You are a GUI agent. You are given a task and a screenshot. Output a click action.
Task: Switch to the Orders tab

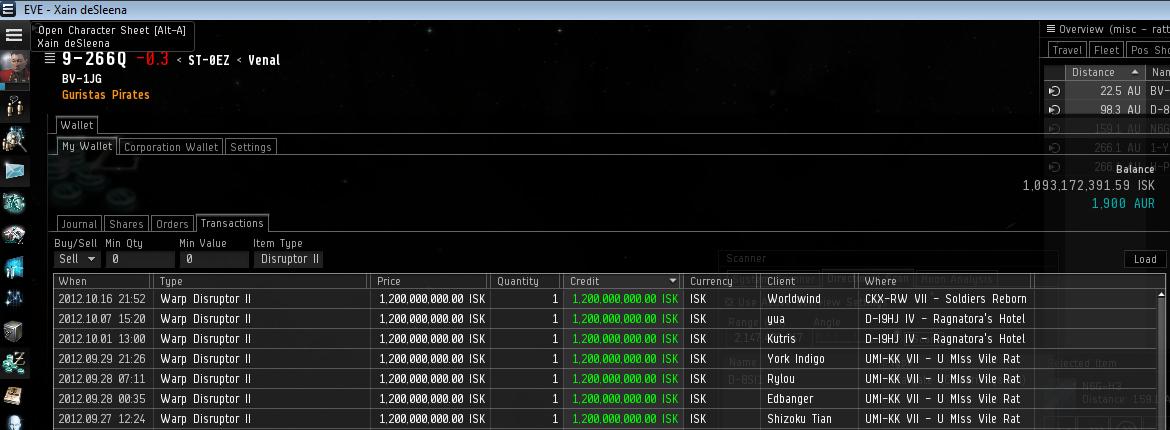point(172,224)
